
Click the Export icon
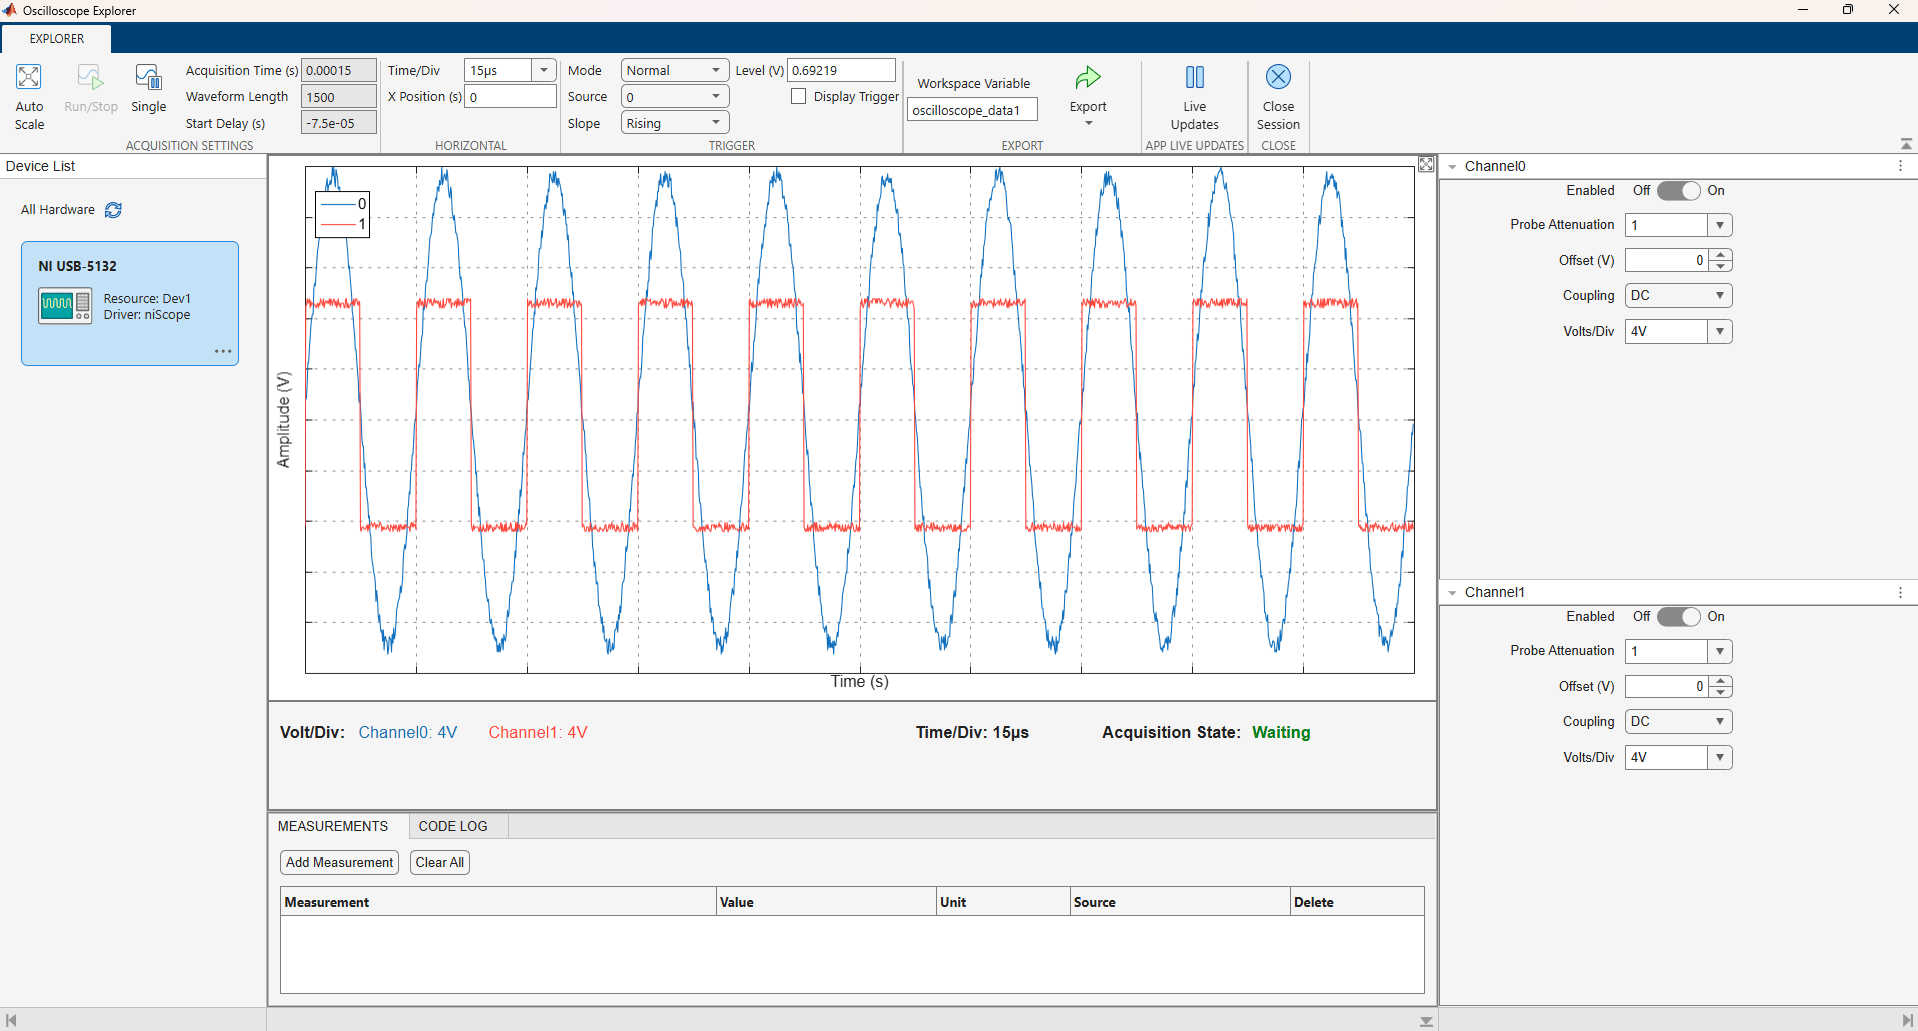pos(1088,78)
